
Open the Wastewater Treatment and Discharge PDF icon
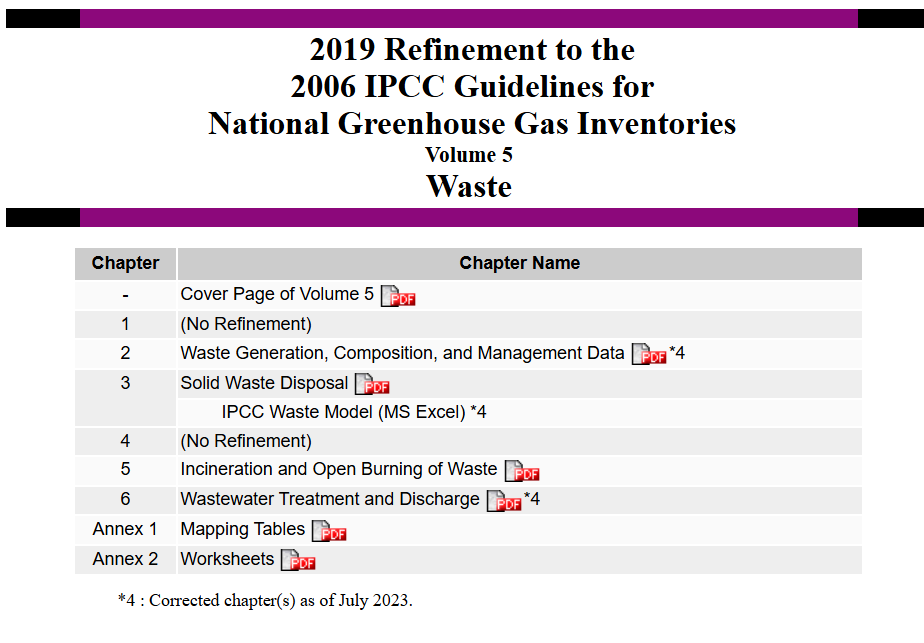click(504, 501)
